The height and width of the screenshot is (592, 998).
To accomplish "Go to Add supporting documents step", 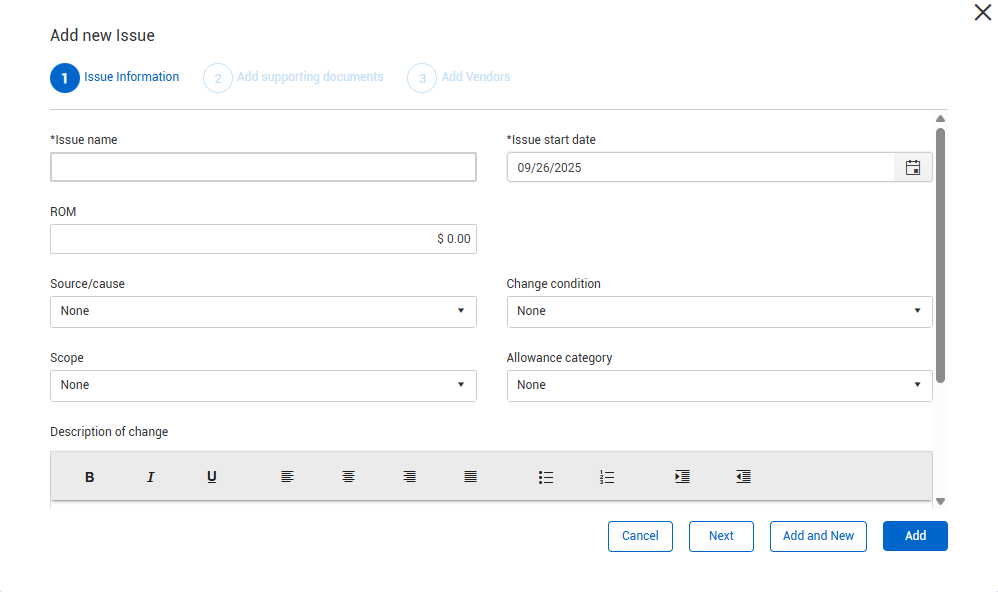I will 309,77.
